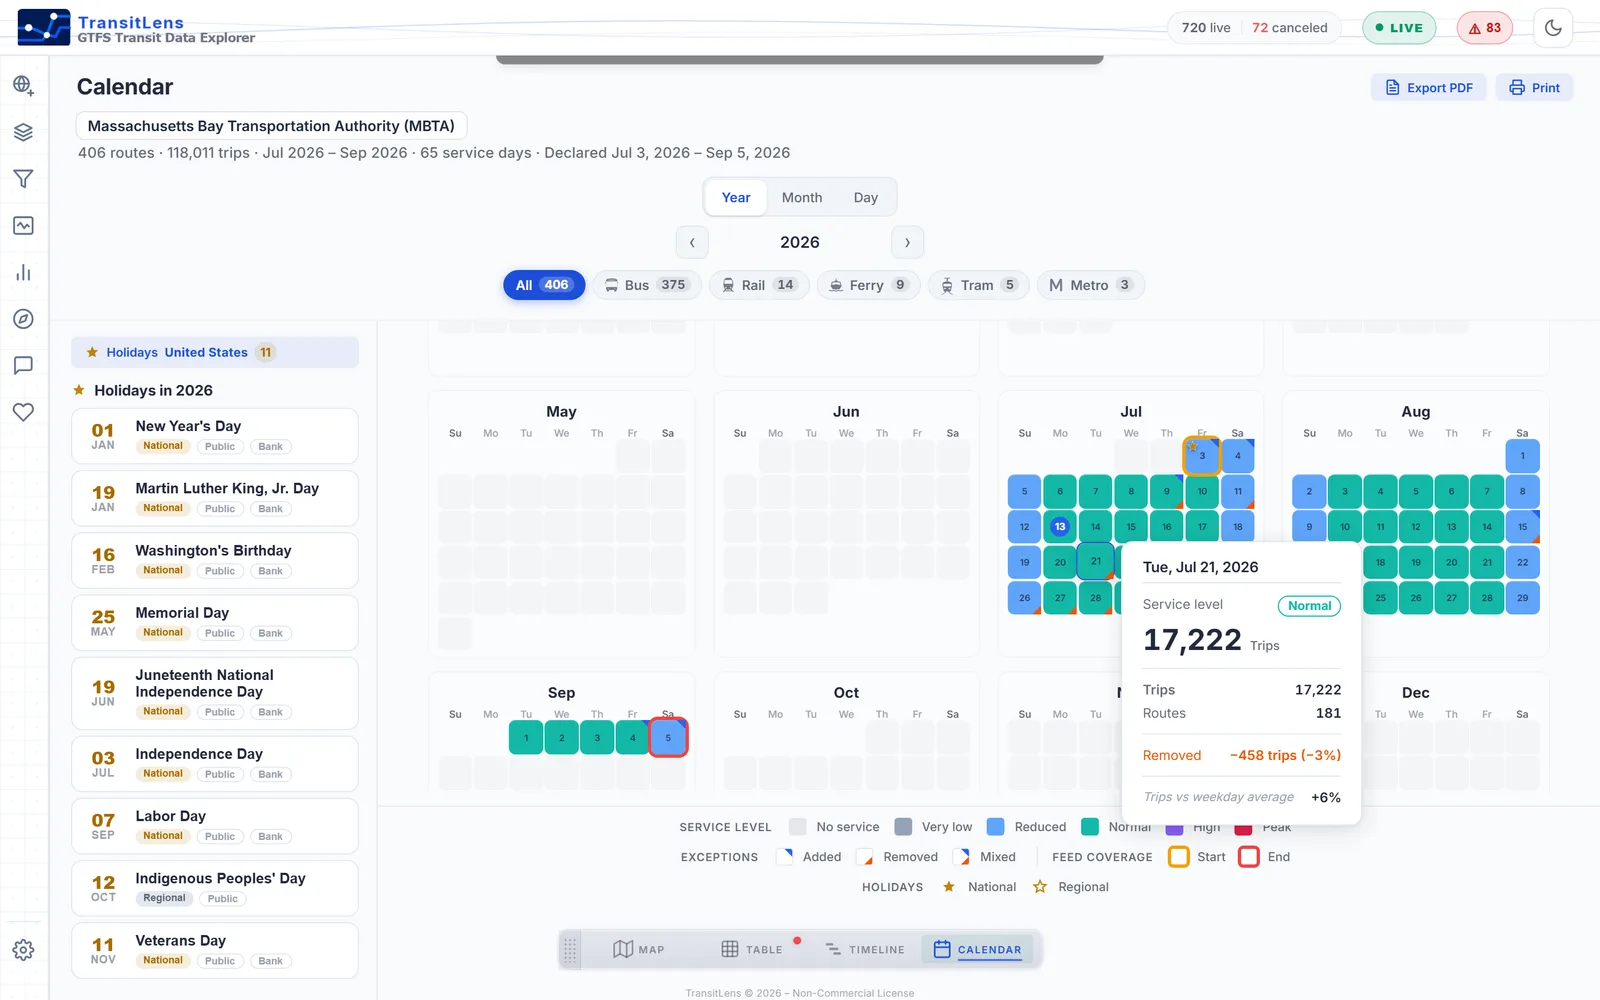This screenshot has width=1600, height=1000.
Task: Click the feed coverage End legend swatch
Action: coord(1249,857)
